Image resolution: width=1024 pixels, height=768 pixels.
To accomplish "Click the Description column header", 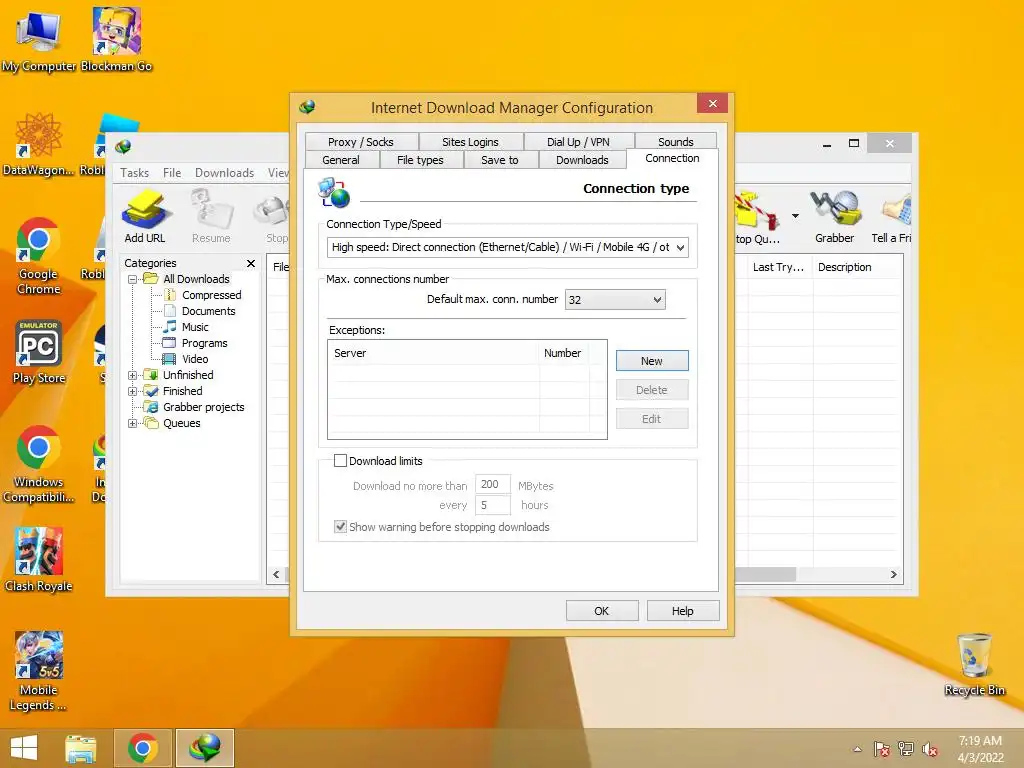I will pos(857,267).
